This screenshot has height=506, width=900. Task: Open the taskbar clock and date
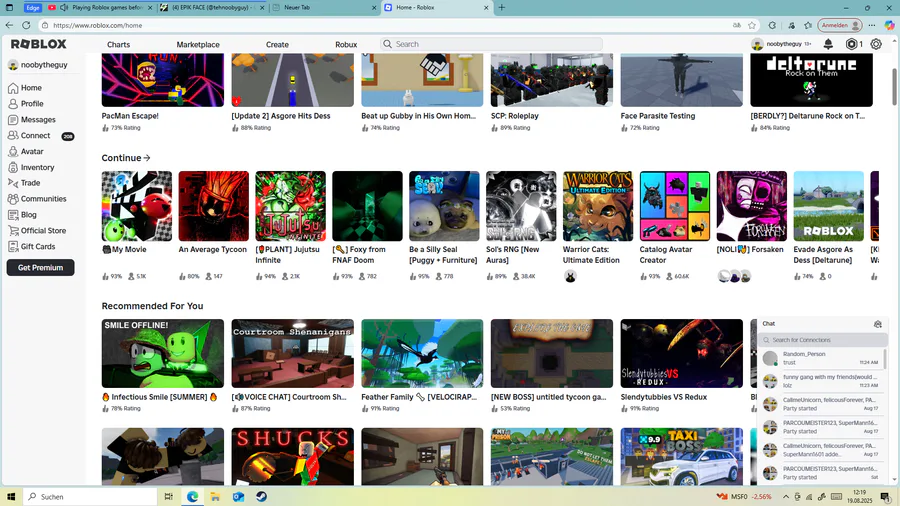859,497
